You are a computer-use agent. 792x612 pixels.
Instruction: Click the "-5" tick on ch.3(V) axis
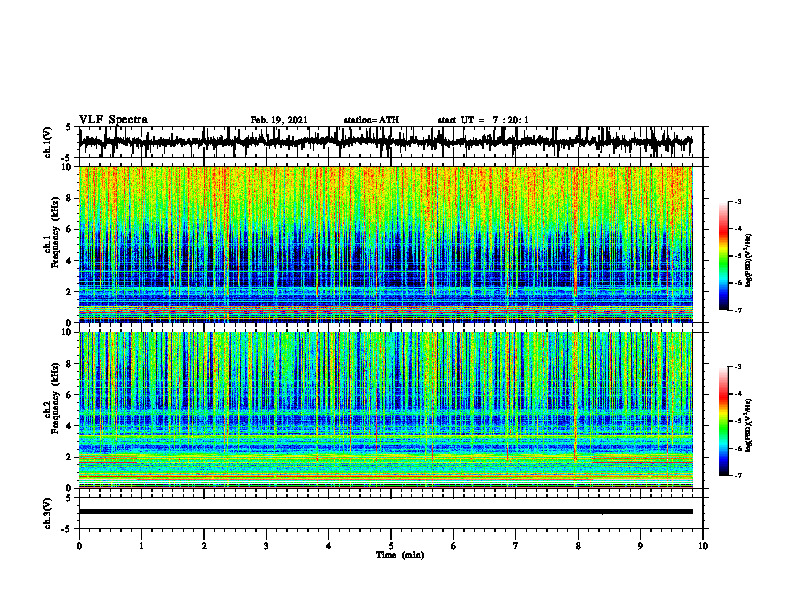(x=67, y=529)
